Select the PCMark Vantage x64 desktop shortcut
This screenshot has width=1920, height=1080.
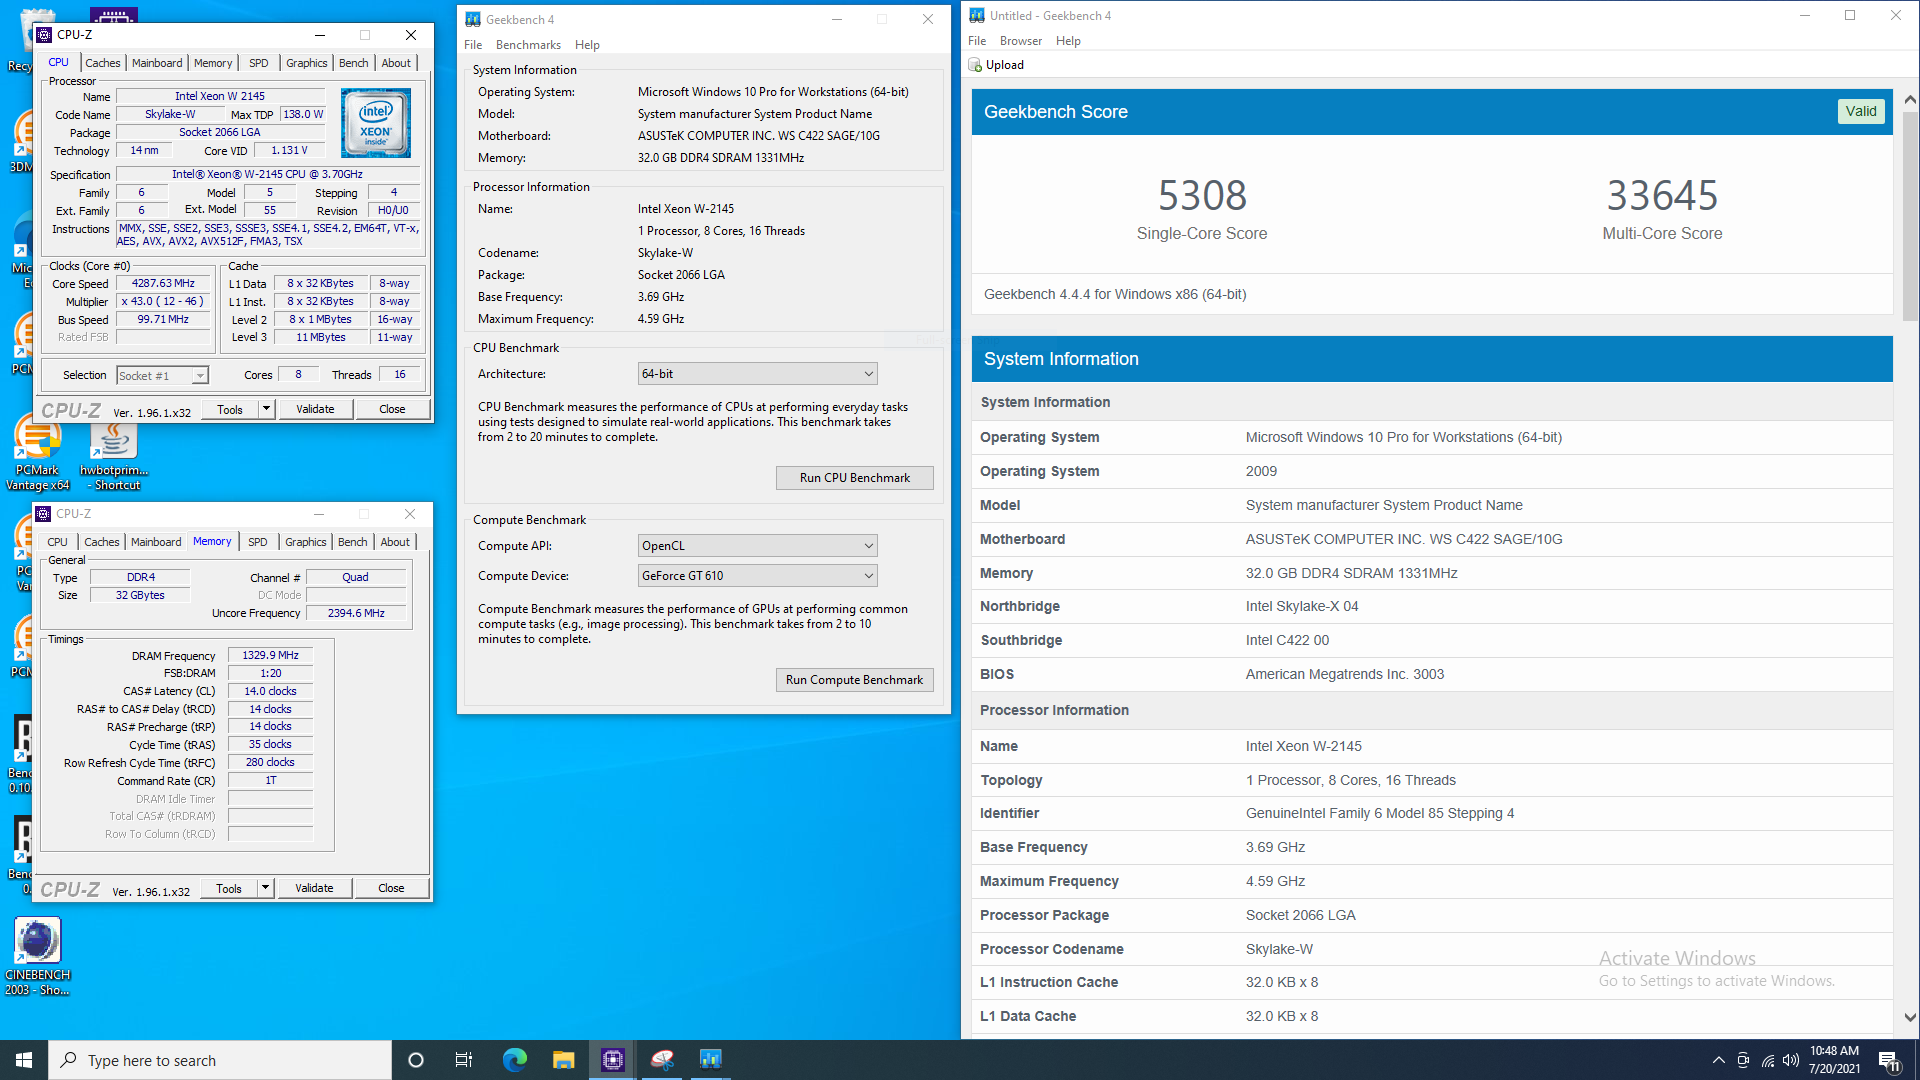[38, 452]
